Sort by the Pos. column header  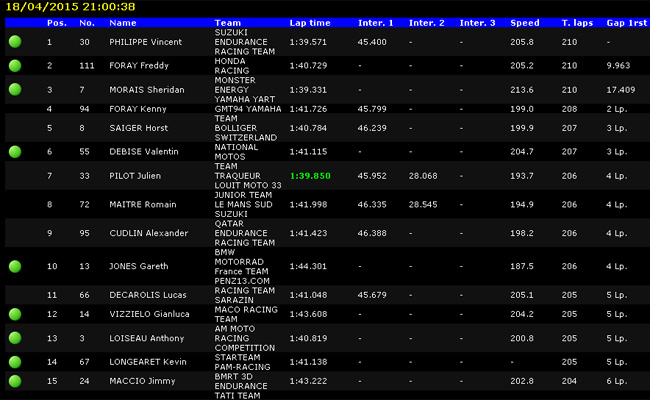click(x=56, y=22)
